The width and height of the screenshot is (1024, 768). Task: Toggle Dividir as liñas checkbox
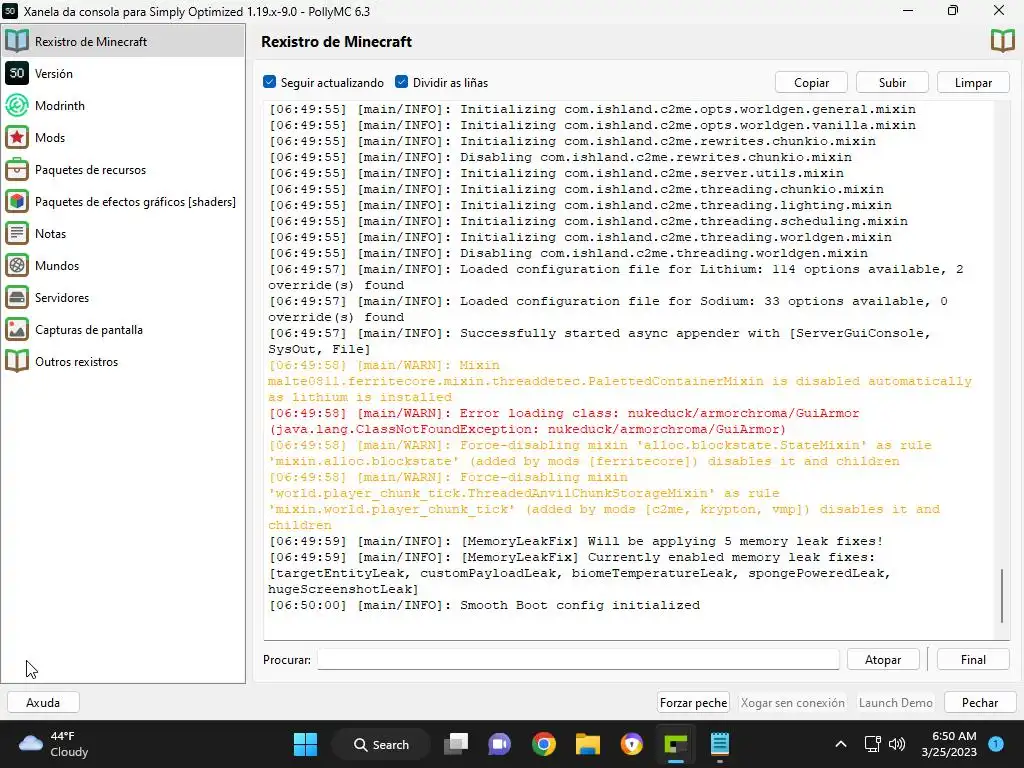click(x=402, y=82)
